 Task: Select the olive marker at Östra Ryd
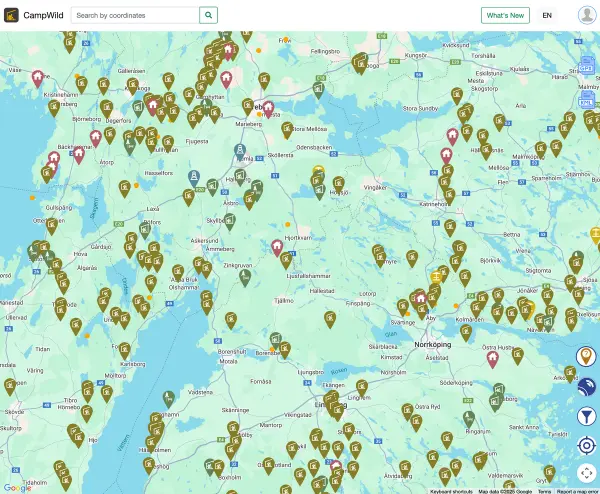click(x=408, y=411)
